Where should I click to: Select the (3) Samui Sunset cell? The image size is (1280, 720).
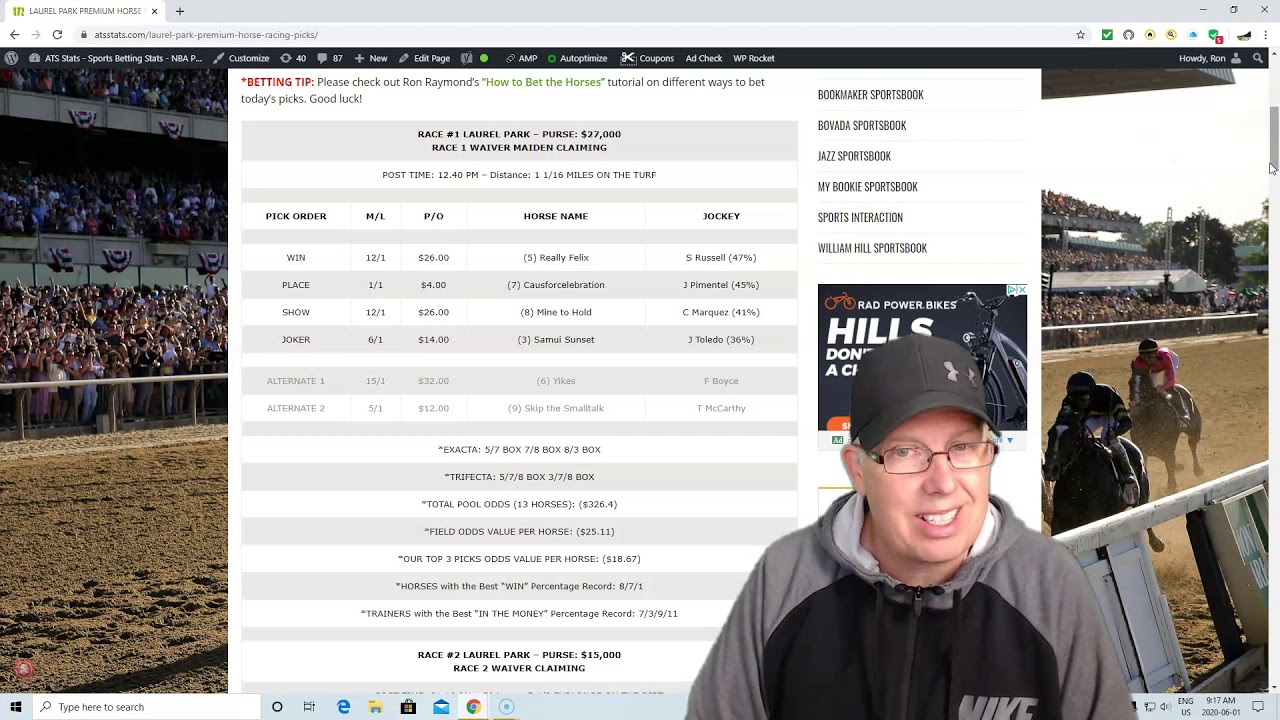coord(556,340)
